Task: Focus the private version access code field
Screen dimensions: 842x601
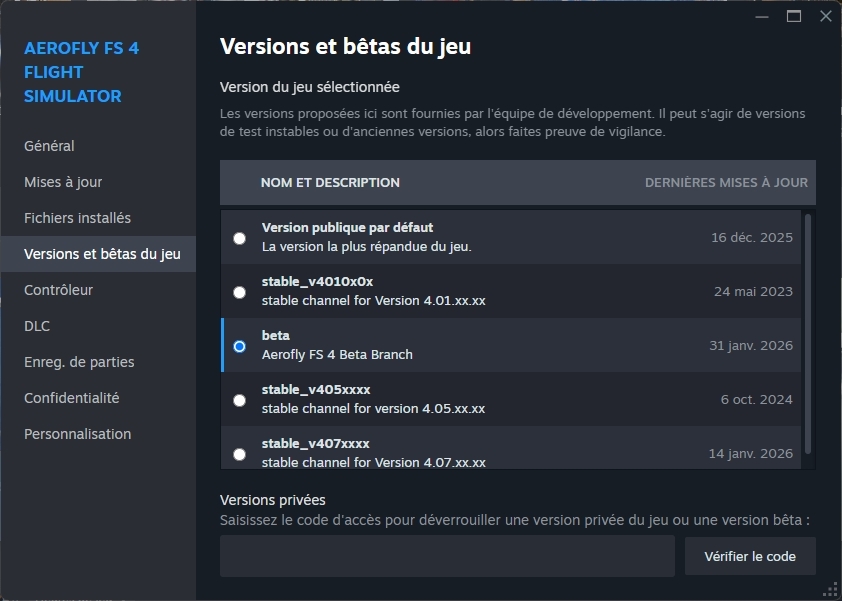Action: click(447, 556)
